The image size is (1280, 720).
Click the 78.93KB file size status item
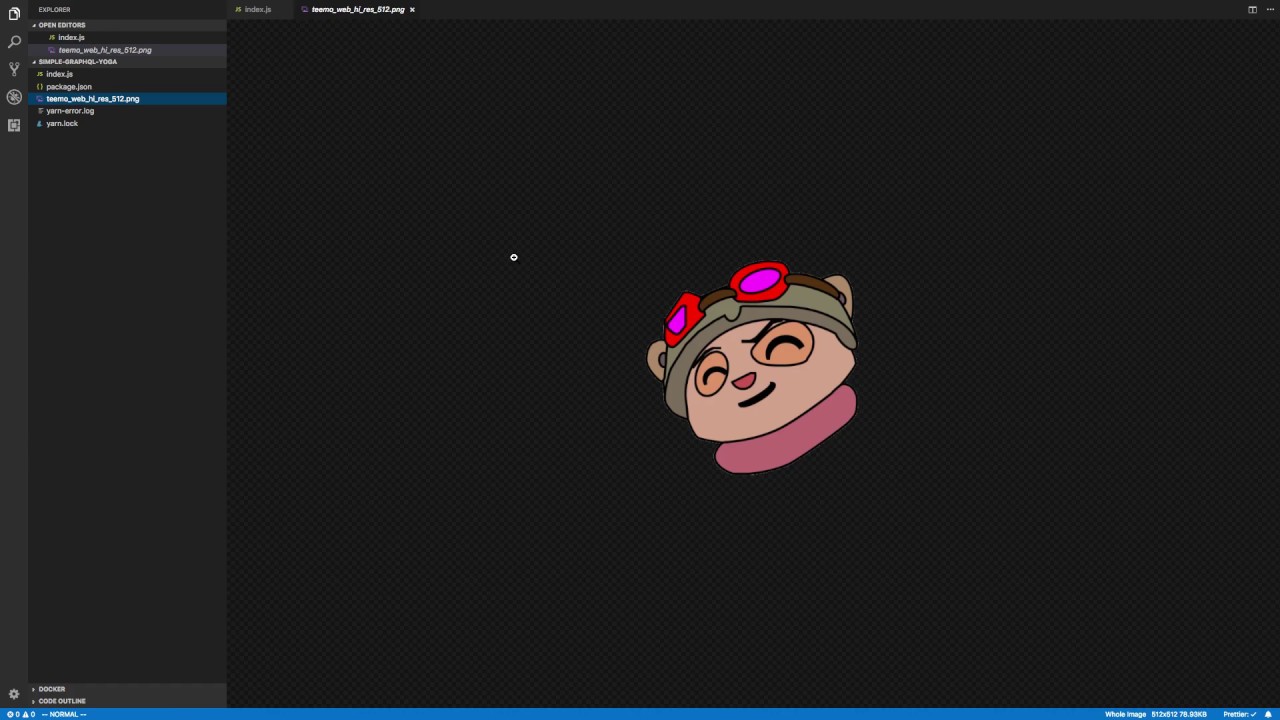coord(1192,714)
